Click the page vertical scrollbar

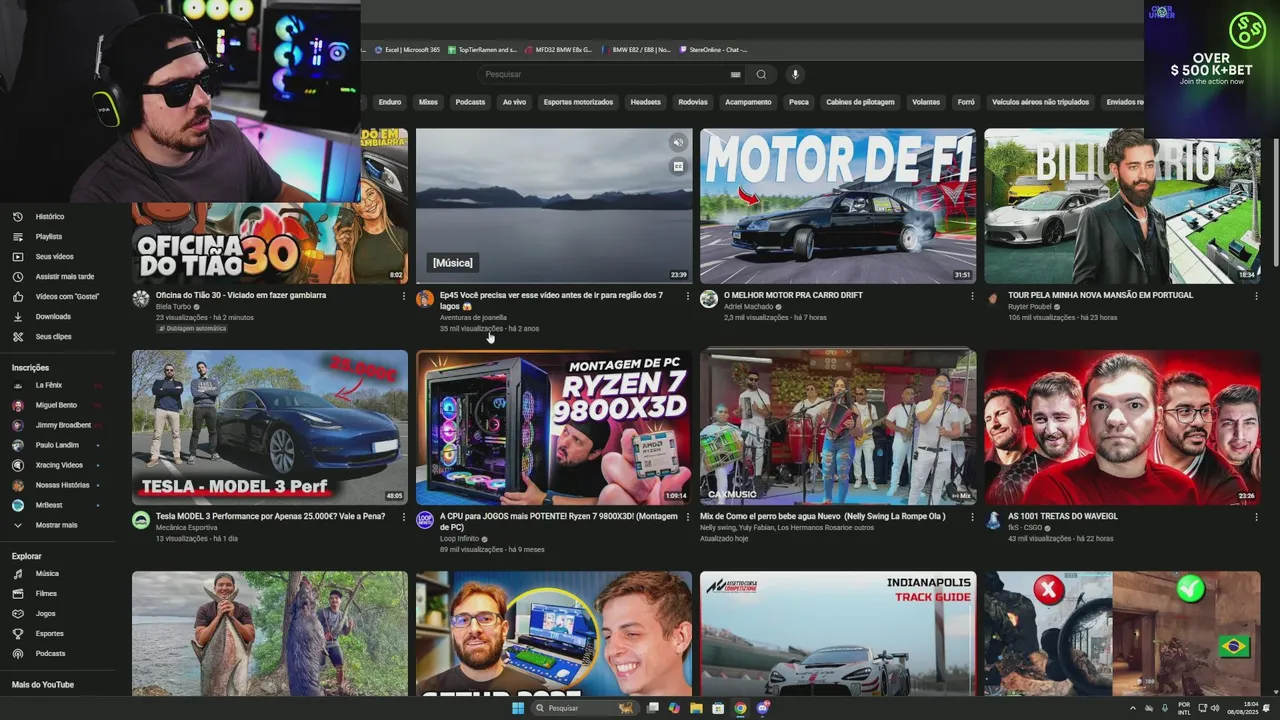tap(1275, 202)
